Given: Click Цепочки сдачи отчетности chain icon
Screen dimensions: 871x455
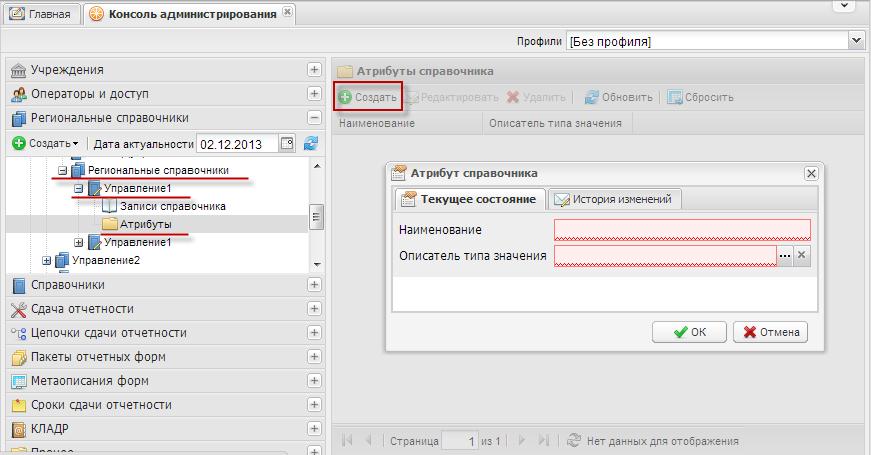Looking at the screenshot, I should 18,333.
